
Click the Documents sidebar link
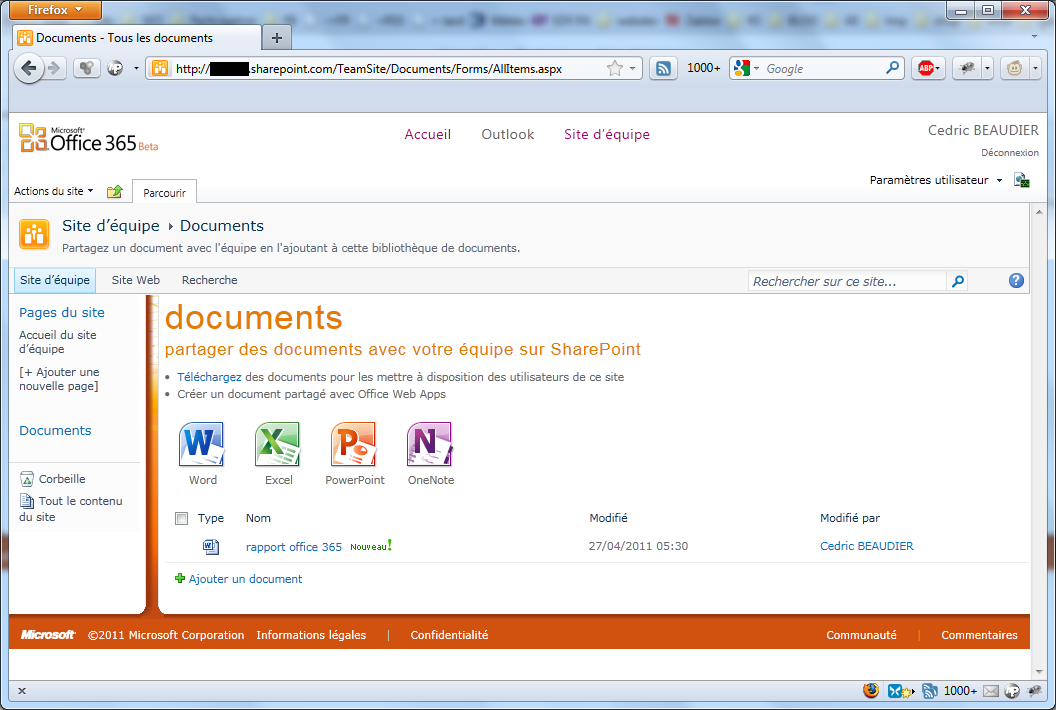[55, 430]
